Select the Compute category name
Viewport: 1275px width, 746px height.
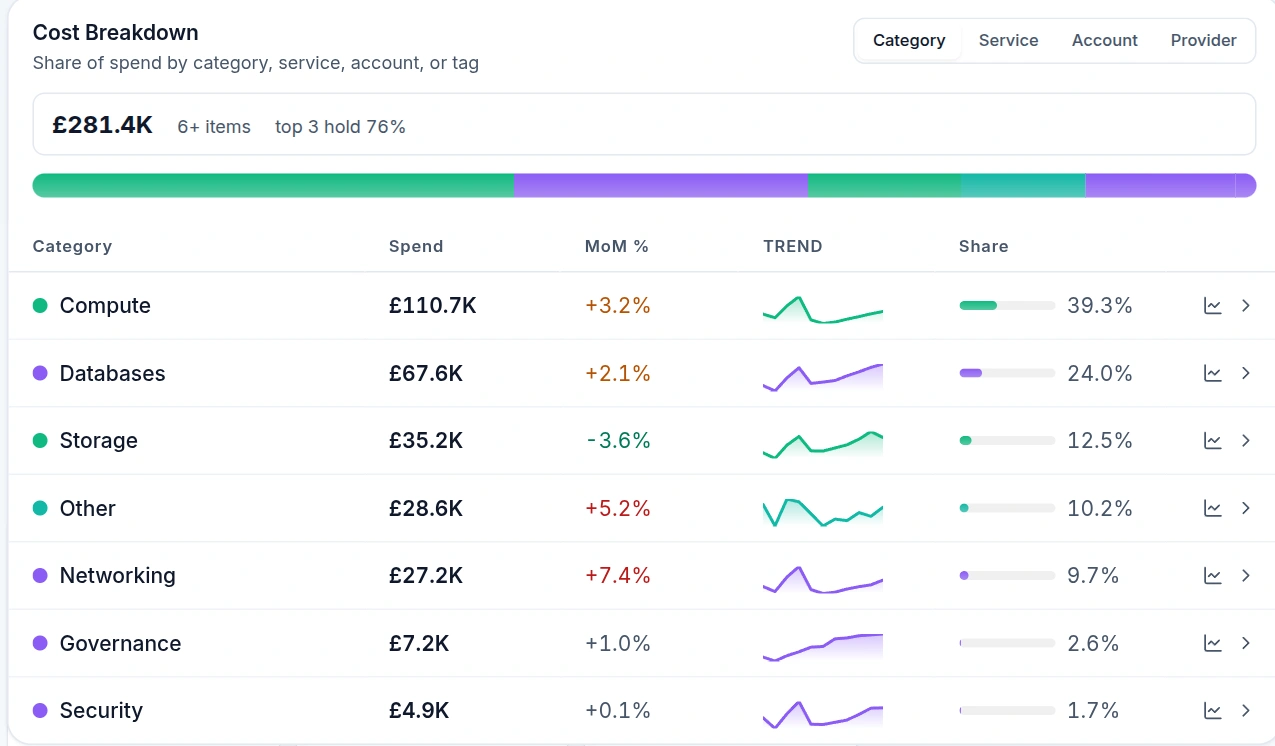pos(105,306)
